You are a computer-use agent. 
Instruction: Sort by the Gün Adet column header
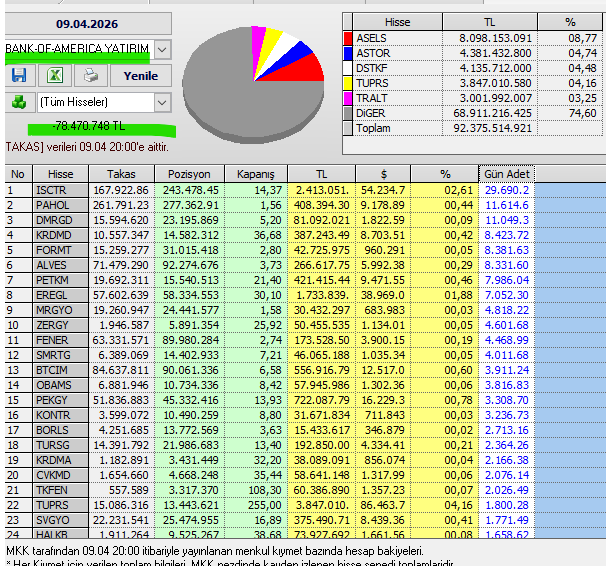(507, 174)
